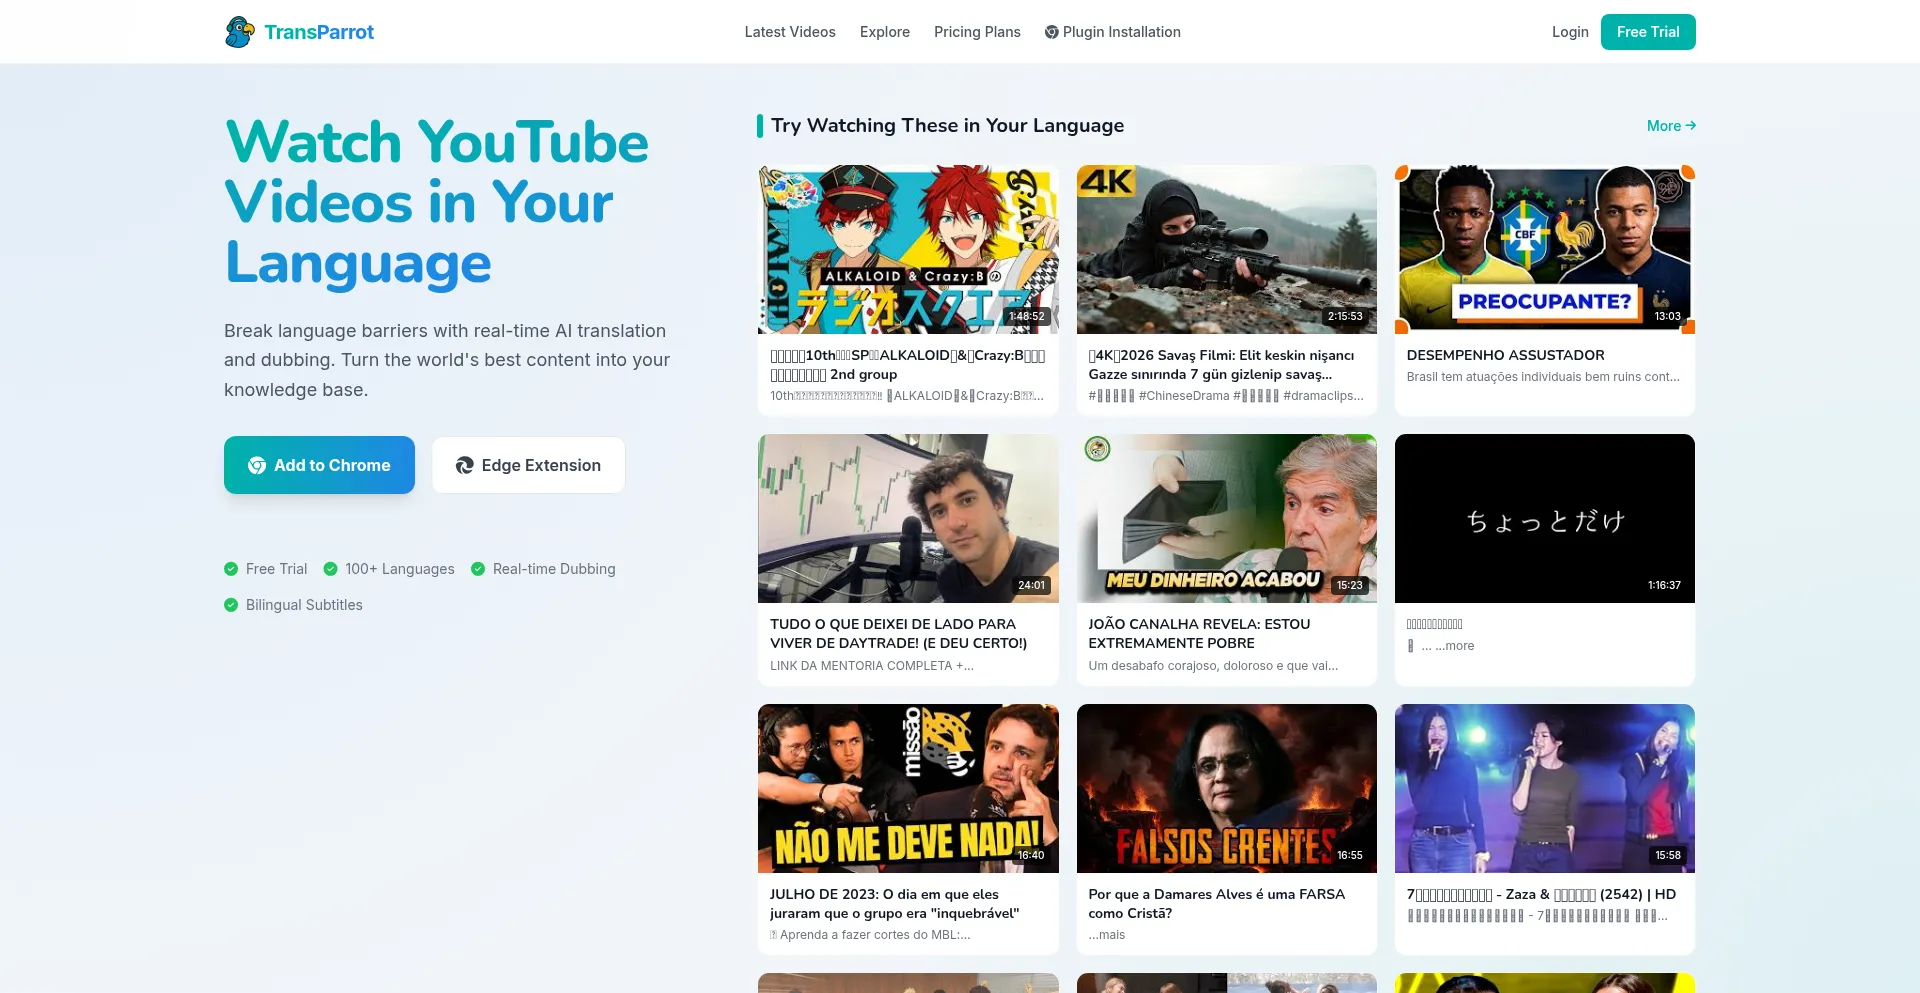Open the 4K sniper war film thumbnail

[1226, 249]
